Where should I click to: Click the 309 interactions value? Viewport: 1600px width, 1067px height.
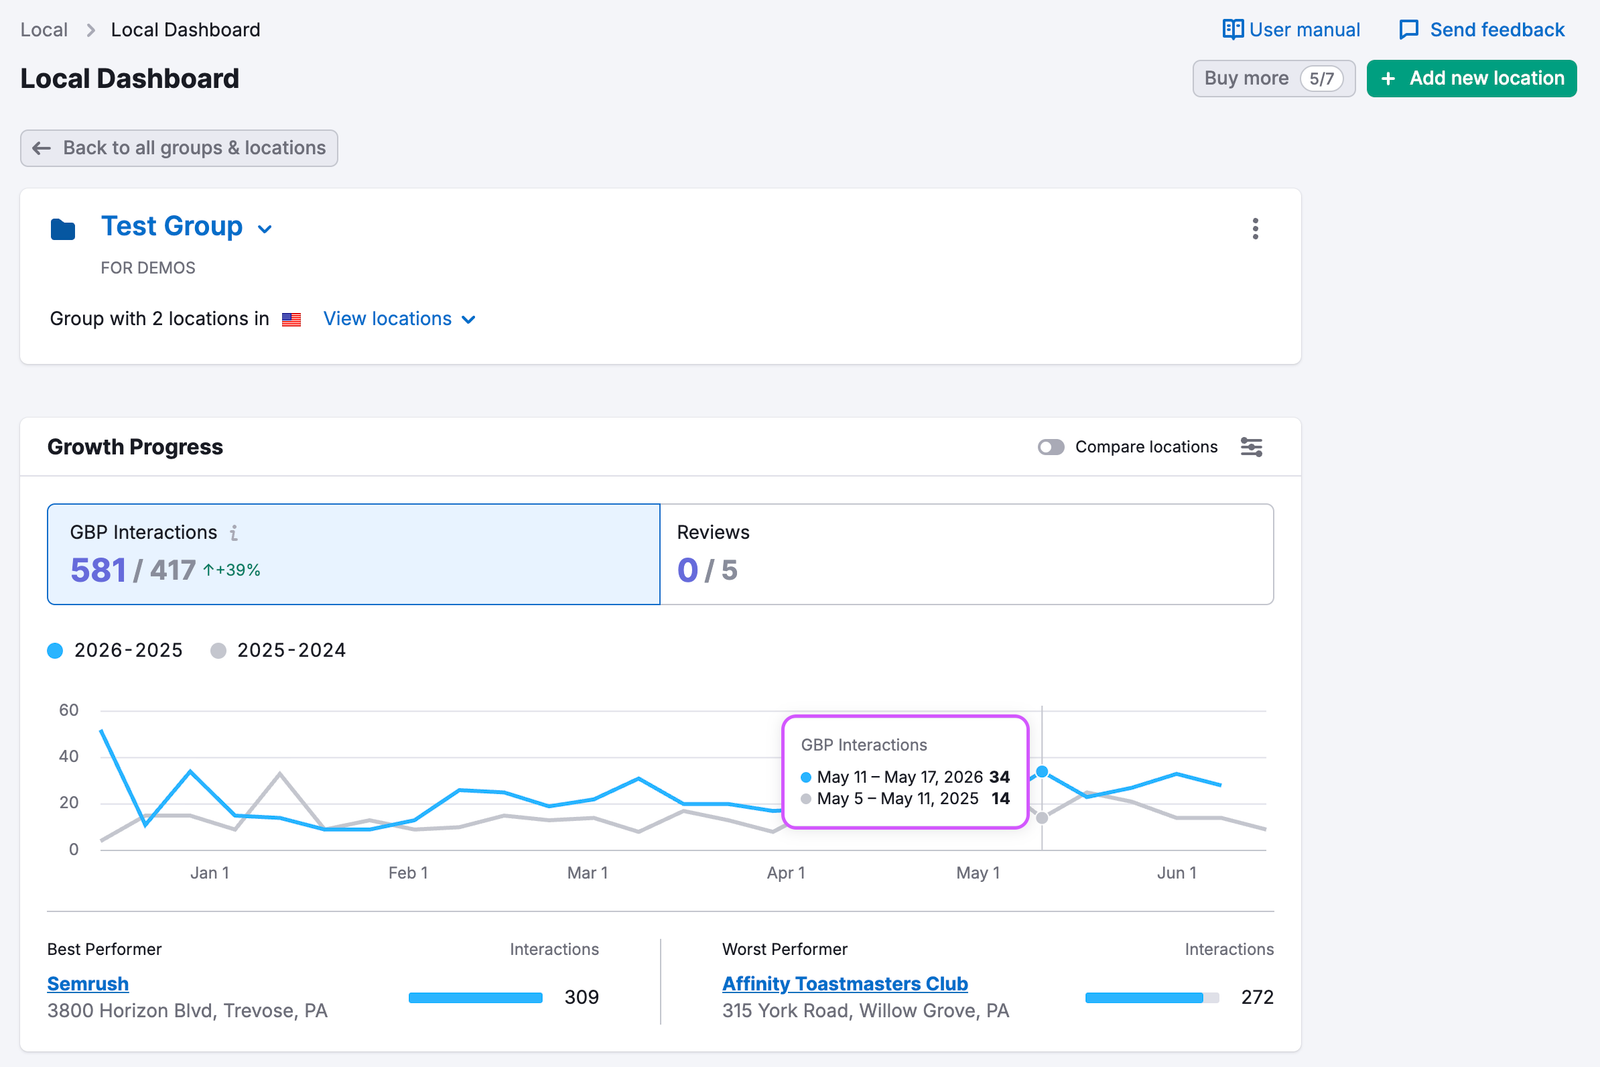click(582, 998)
